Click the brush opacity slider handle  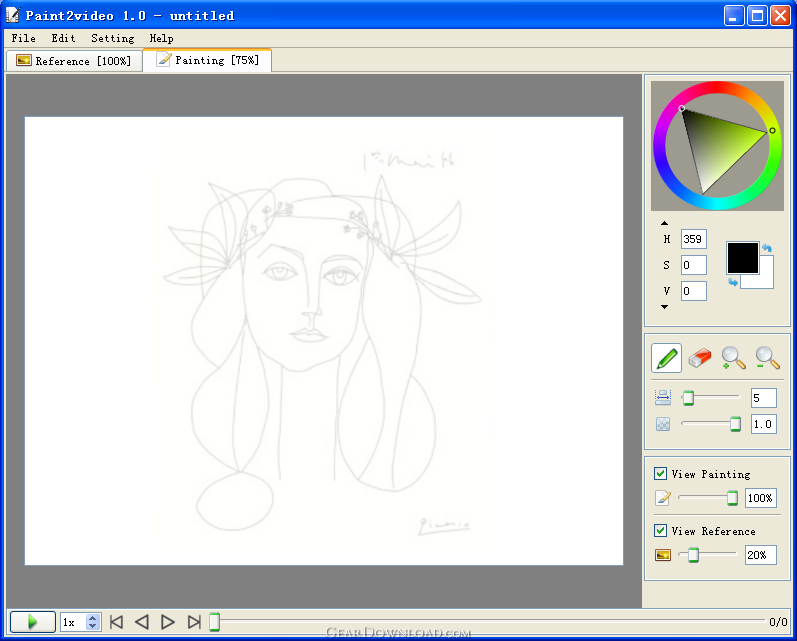pos(735,424)
